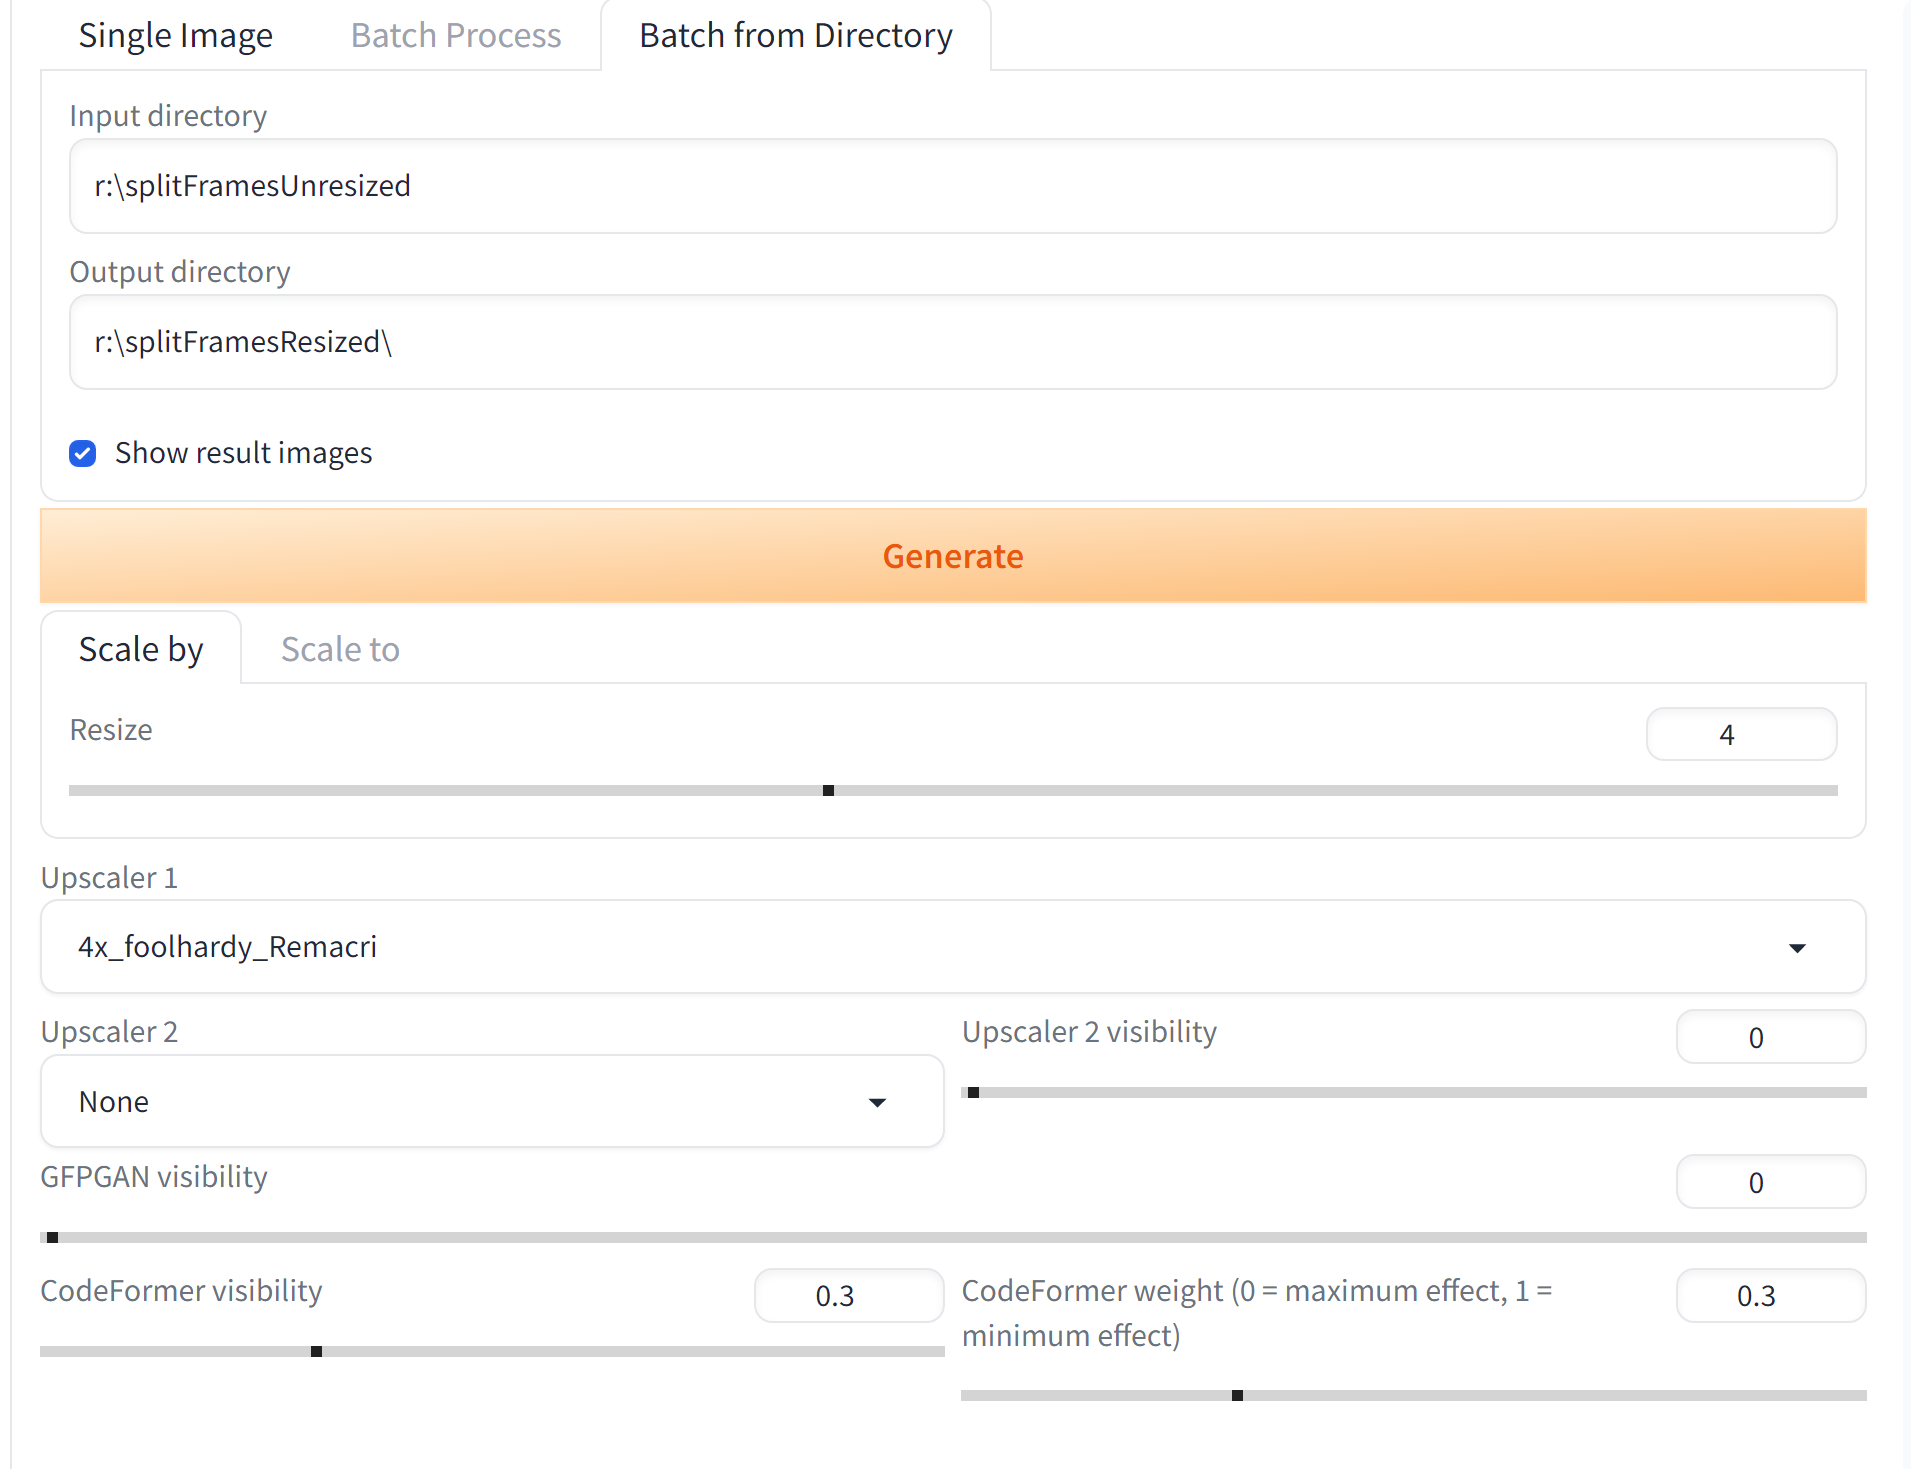
Task: Switch to the Batch Process tab
Action: 456,35
